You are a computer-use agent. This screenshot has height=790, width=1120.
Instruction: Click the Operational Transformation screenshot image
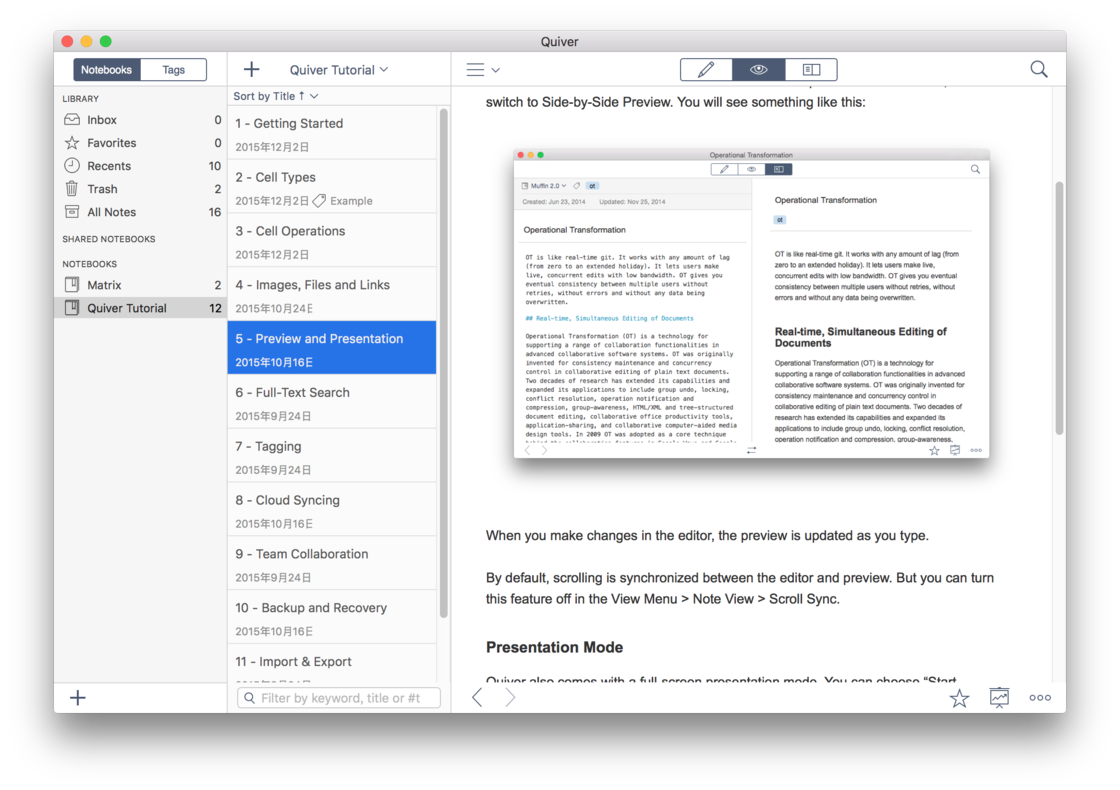(751, 304)
